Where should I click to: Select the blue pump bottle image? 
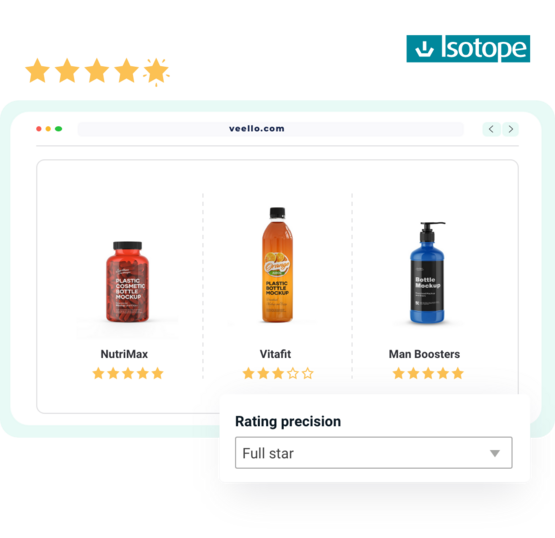(428, 273)
